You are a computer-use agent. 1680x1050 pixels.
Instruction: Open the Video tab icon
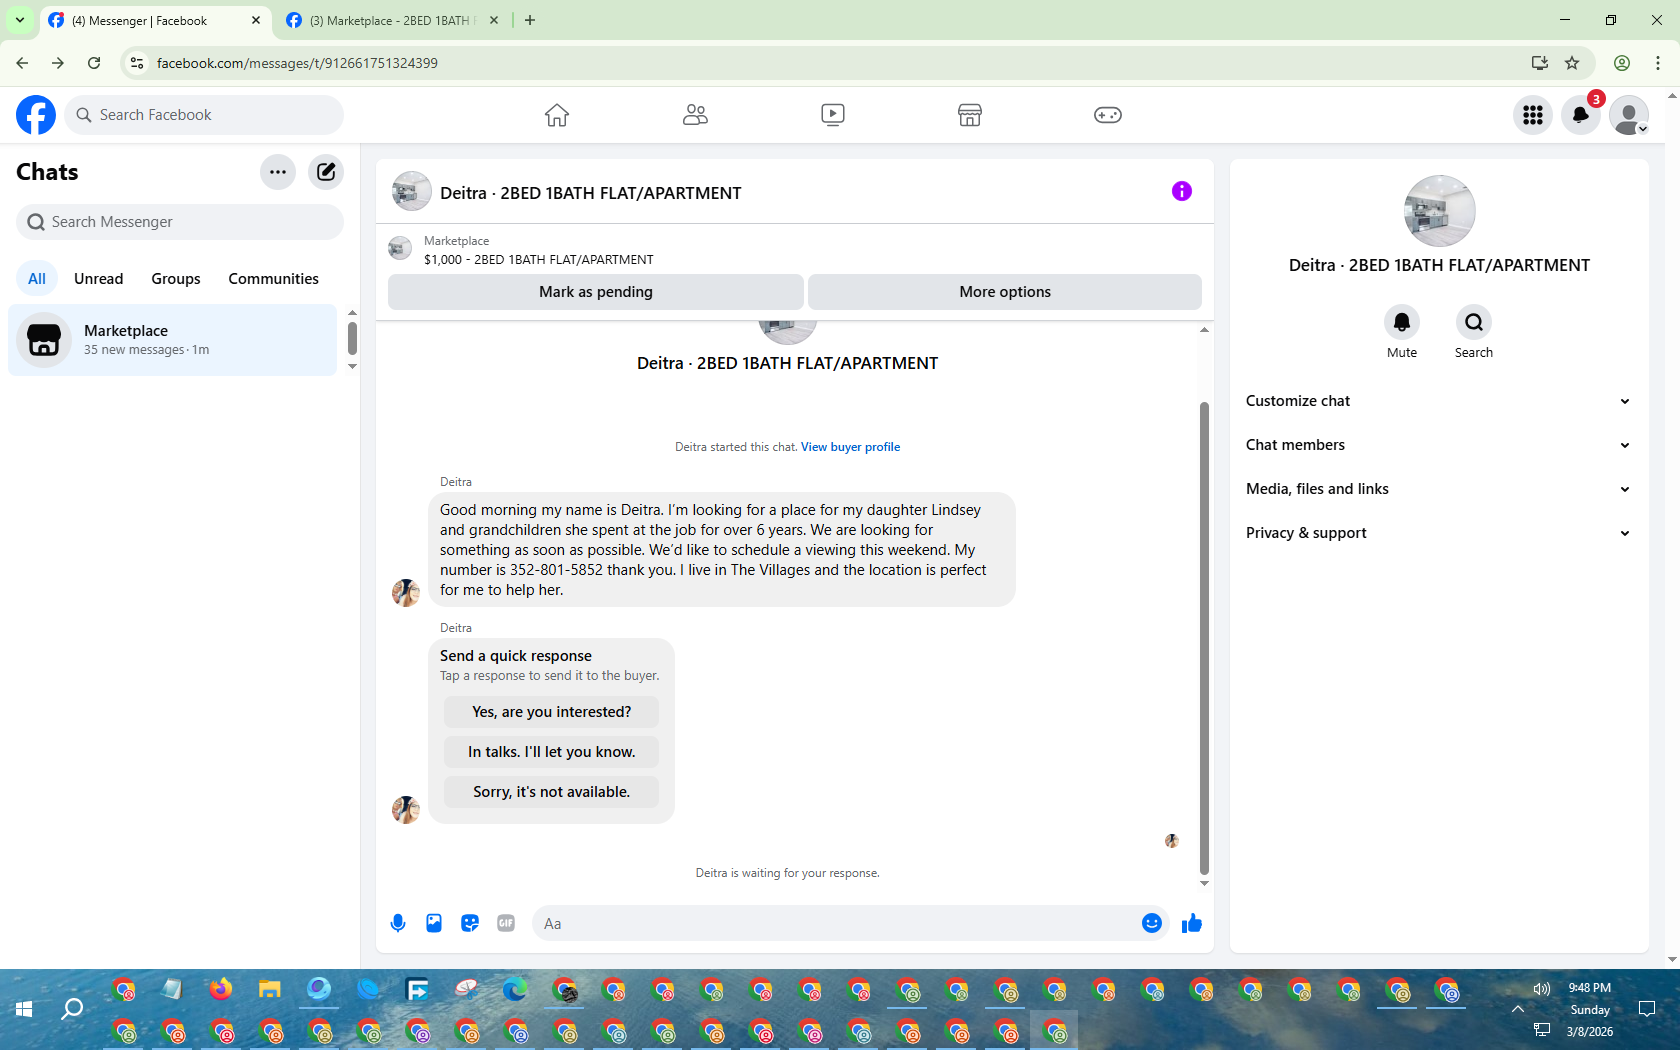click(x=832, y=115)
